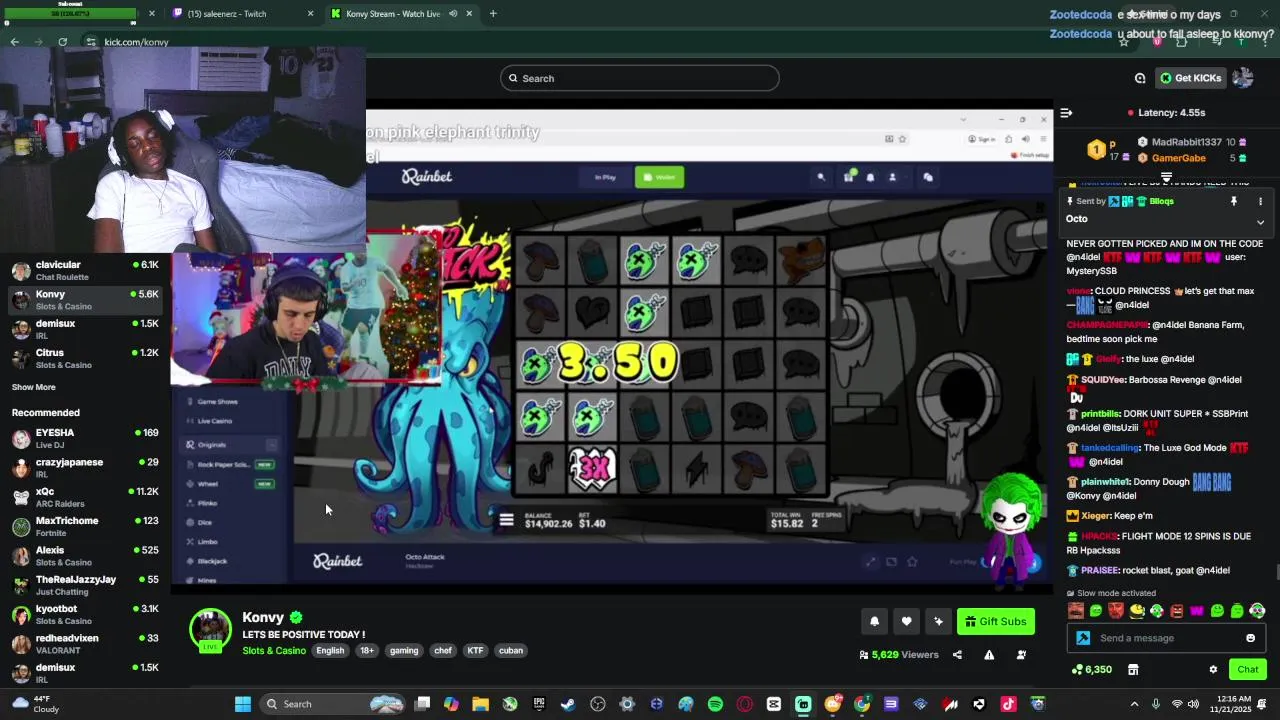
Task: Open kyootbot channel in recommended list
Action: [x=85, y=614]
